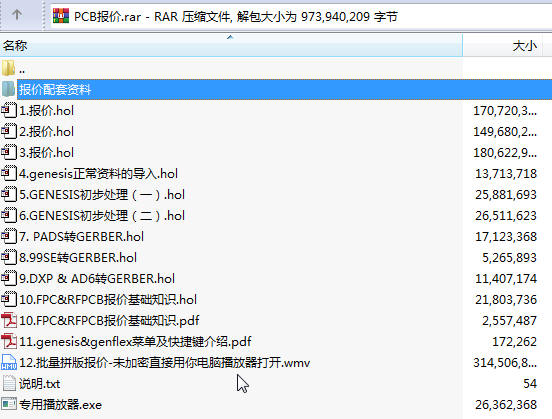Click the icon of 4.genesis正常资料的导入.hol
This screenshot has height=419, width=552.
(9, 173)
